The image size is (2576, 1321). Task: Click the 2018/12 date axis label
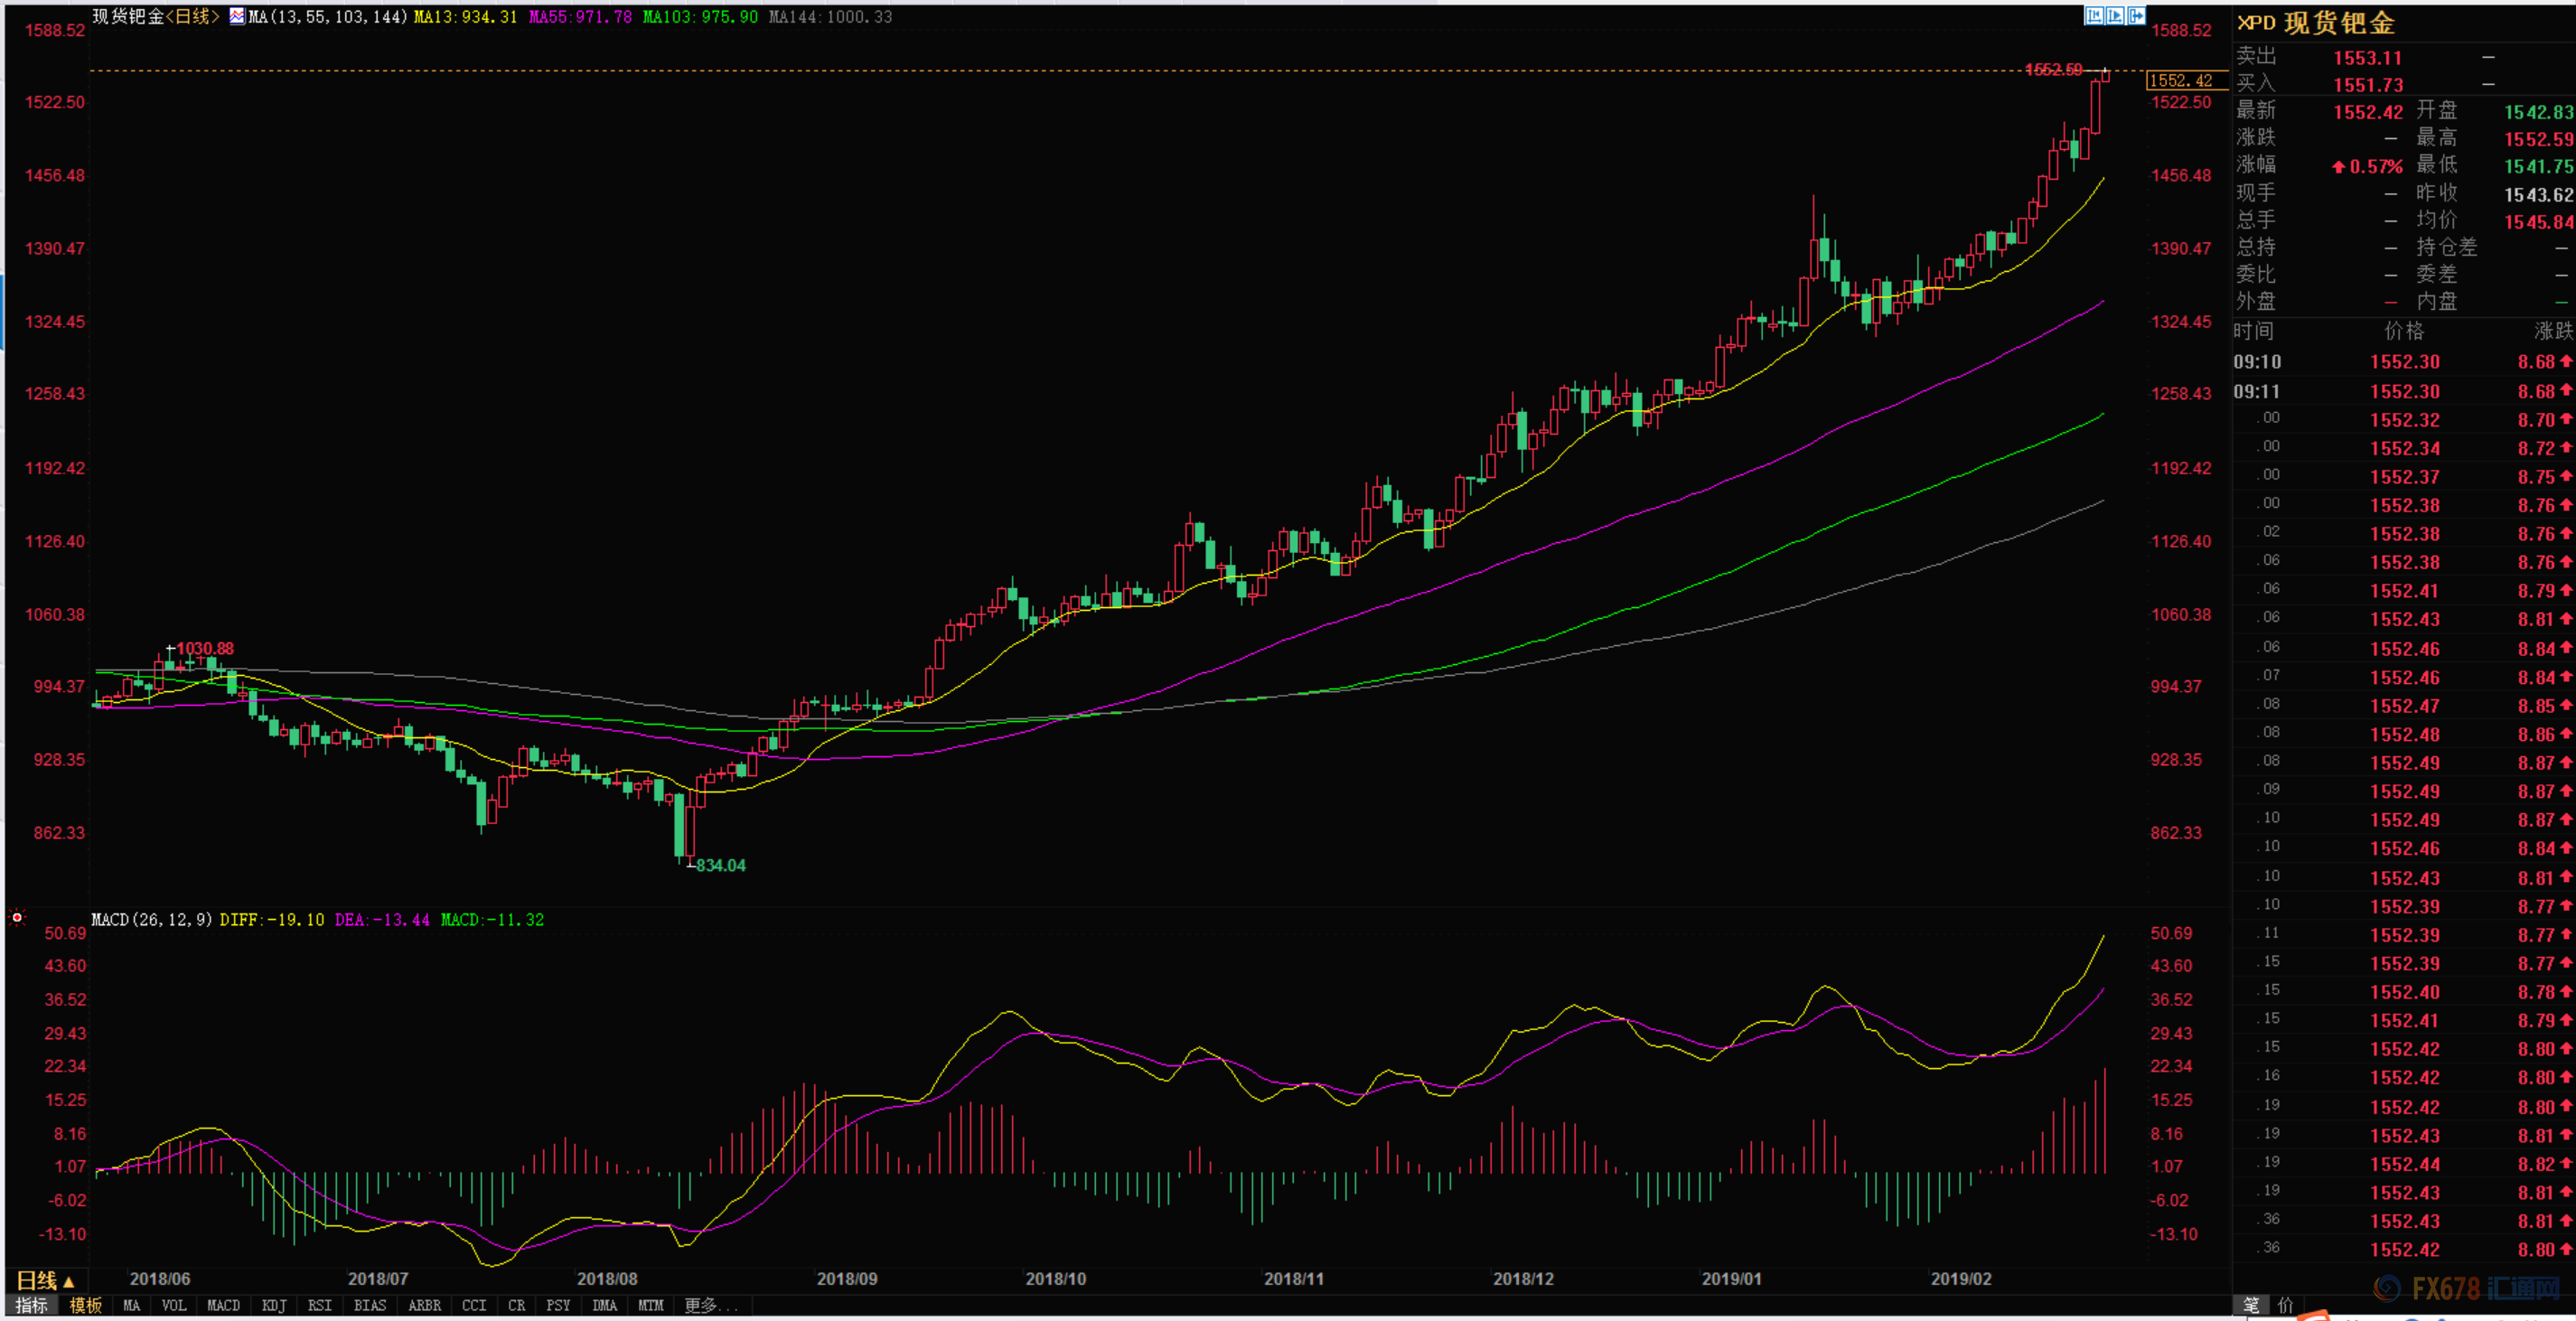(1524, 1278)
